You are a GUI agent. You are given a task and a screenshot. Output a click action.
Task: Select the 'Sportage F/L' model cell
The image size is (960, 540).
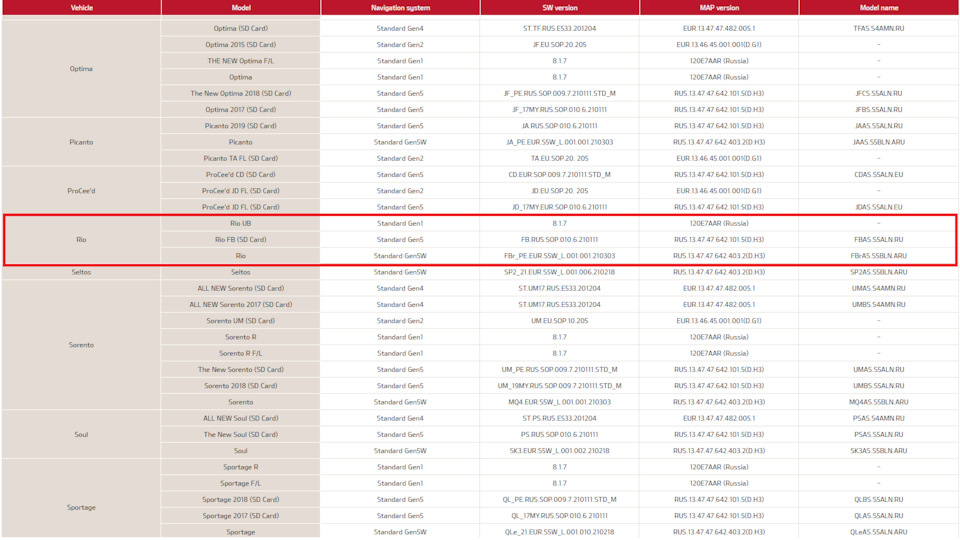point(241,483)
